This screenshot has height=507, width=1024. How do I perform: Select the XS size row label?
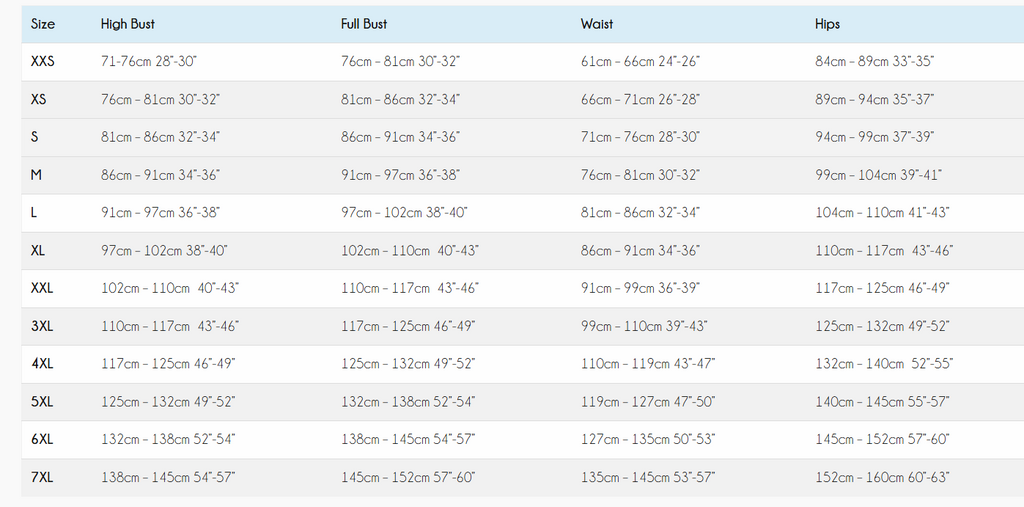pyautogui.click(x=39, y=100)
